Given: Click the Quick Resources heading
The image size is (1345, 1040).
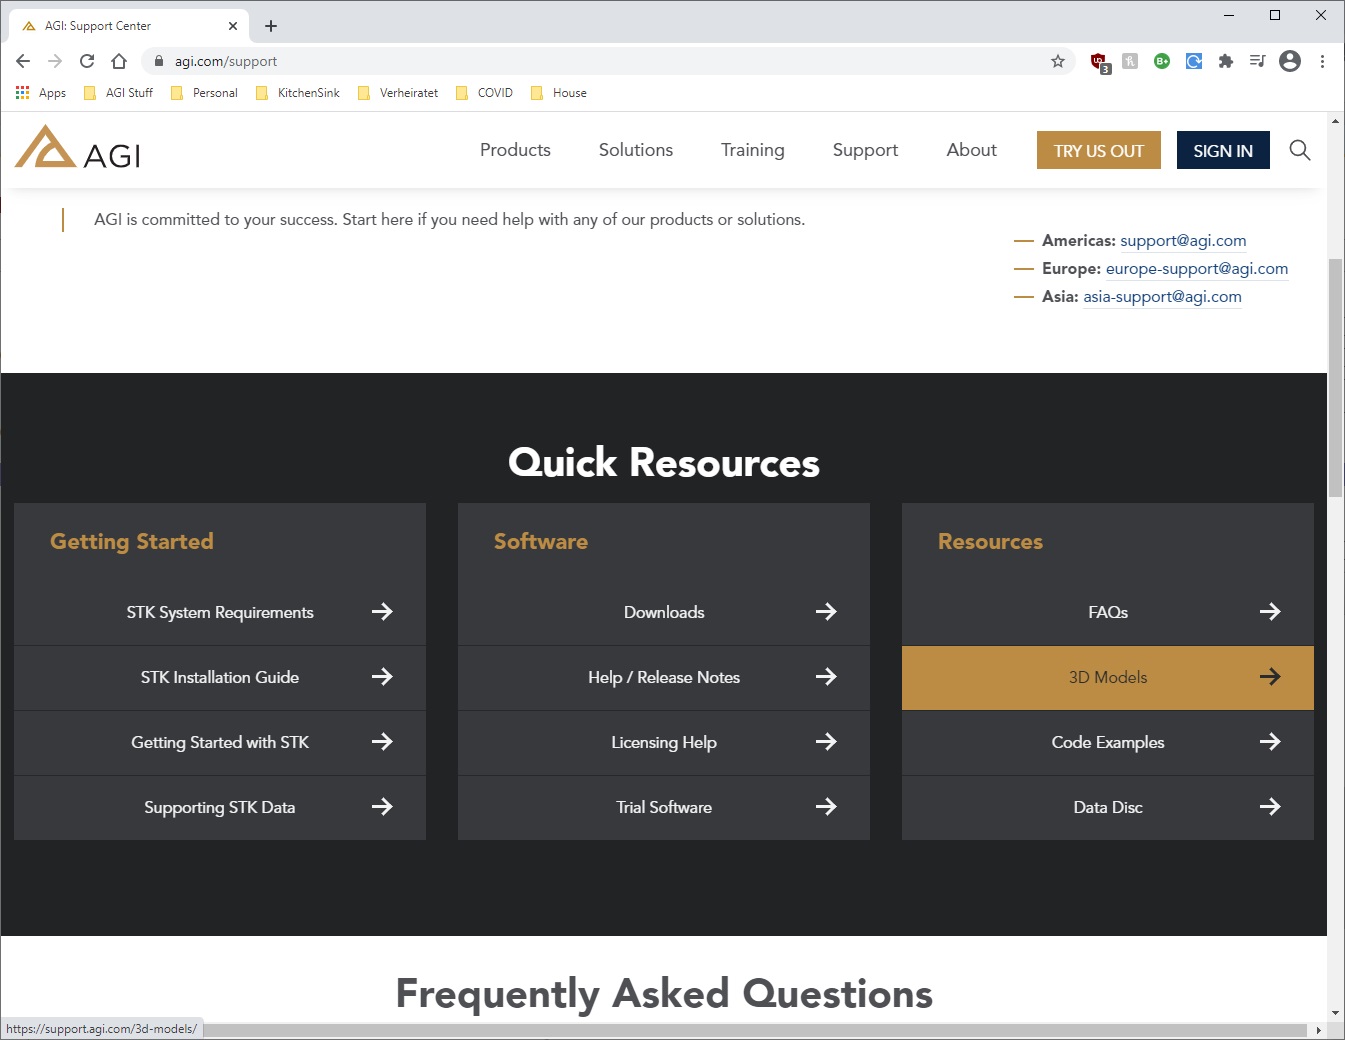Looking at the screenshot, I should tap(664, 463).
